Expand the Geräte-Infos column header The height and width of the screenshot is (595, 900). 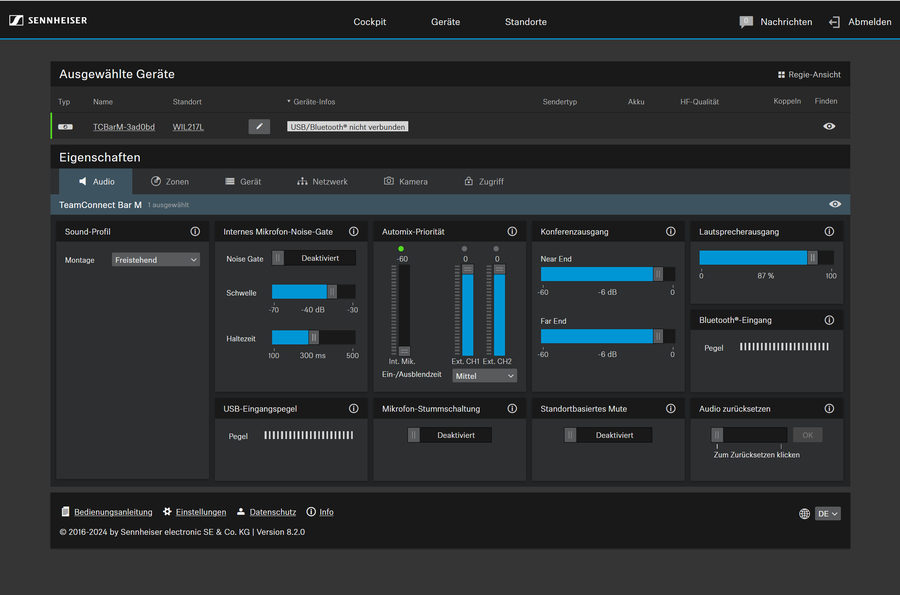pos(311,102)
